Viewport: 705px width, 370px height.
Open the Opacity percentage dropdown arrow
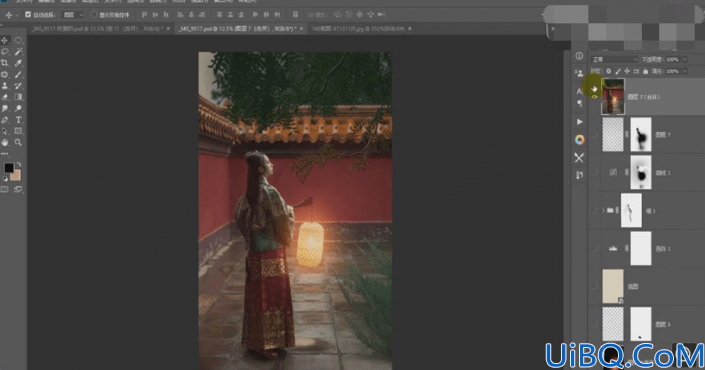tap(685, 59)
